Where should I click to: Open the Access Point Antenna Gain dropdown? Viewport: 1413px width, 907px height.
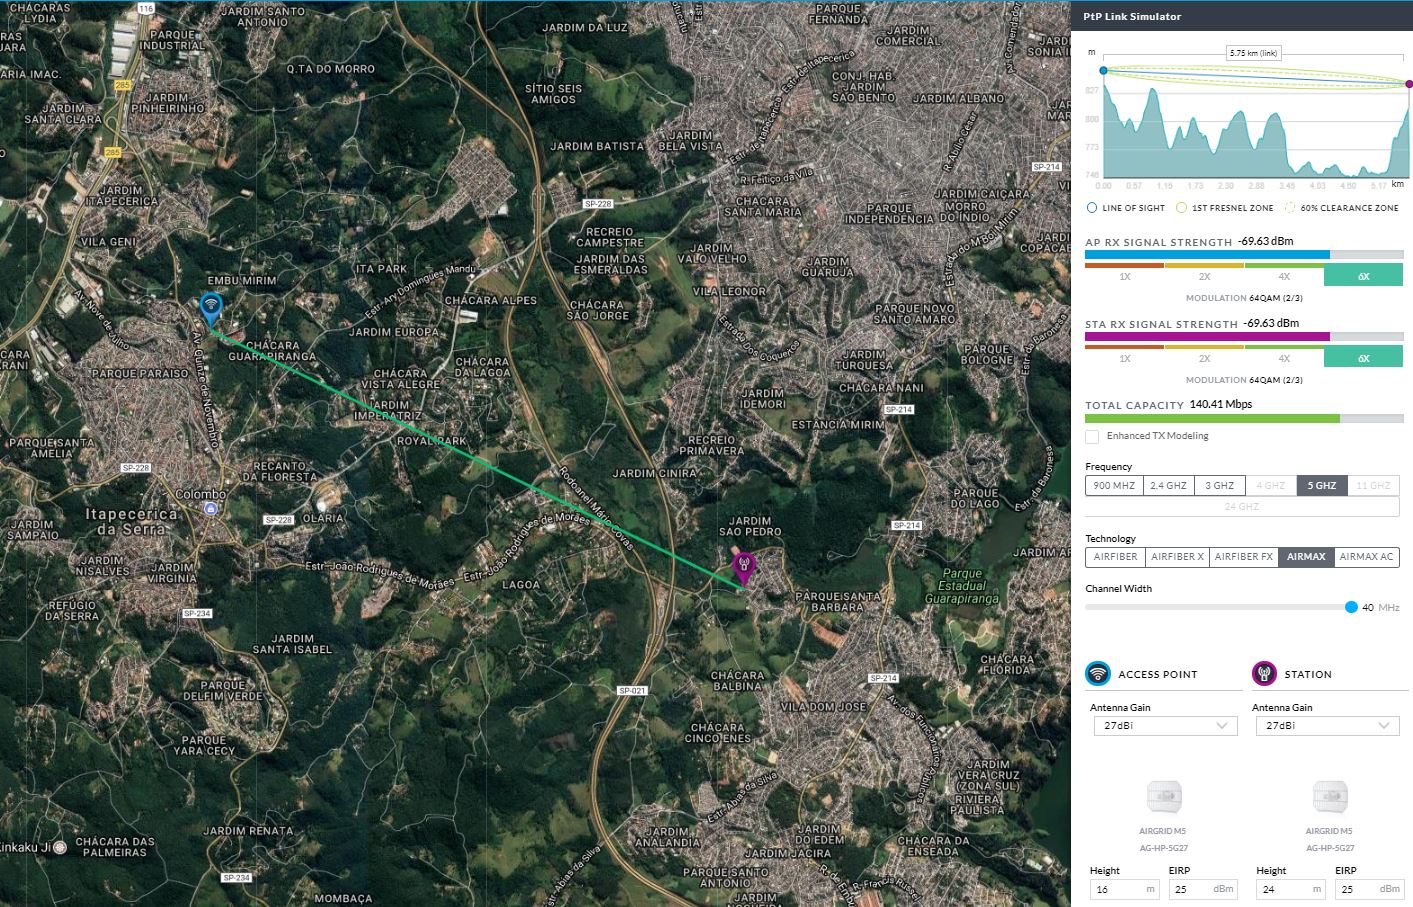click(x=1165, y=726)
